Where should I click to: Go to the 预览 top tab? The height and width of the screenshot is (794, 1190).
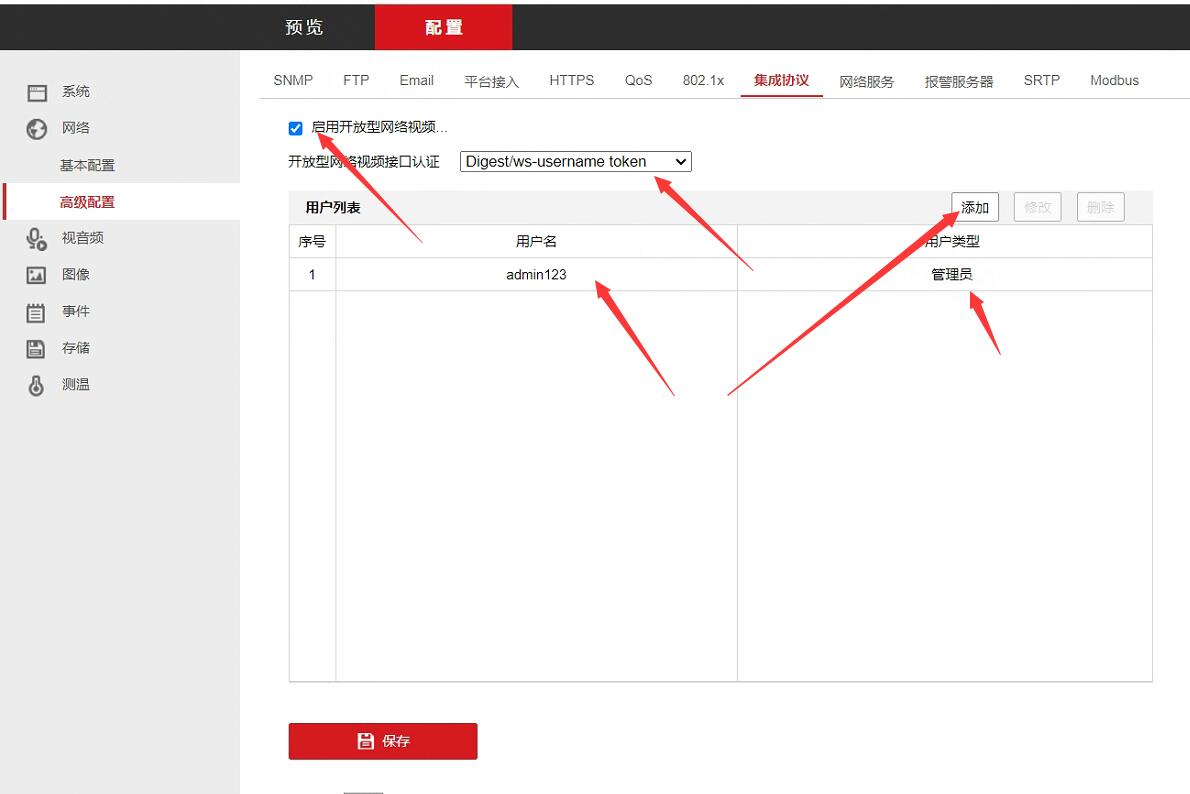(305, 27)
